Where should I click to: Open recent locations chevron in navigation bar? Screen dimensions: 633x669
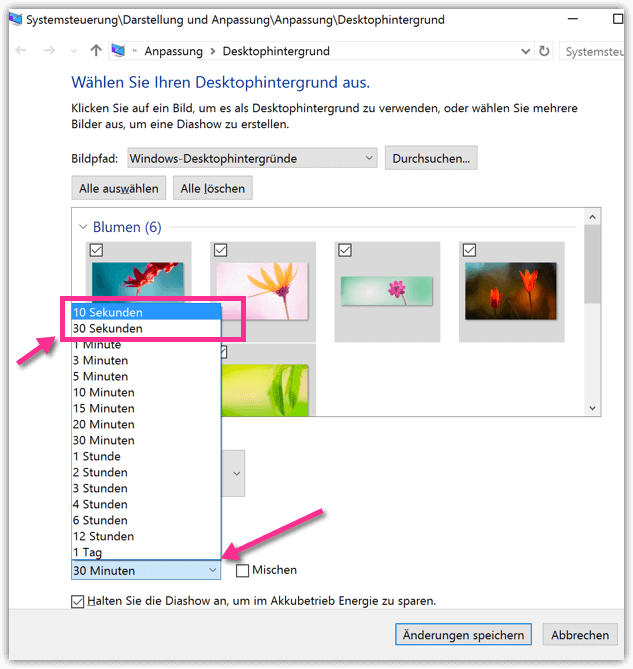click(x=73, y=51)
